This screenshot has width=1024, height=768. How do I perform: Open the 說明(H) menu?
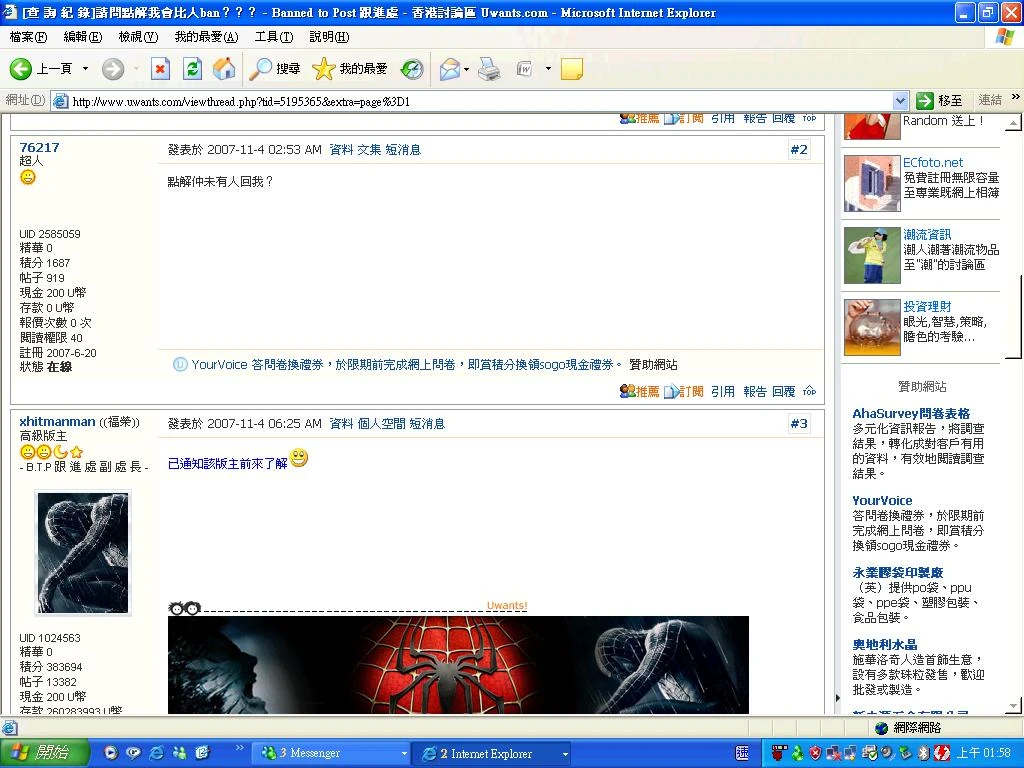click(329, 37)
